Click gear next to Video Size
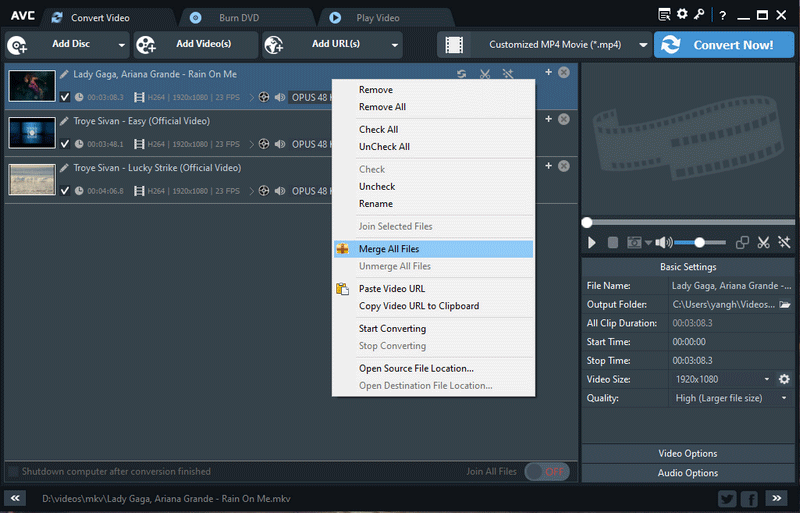Viewport: 800px width, 513px height. pyautogui.click(x=784, y=379)
